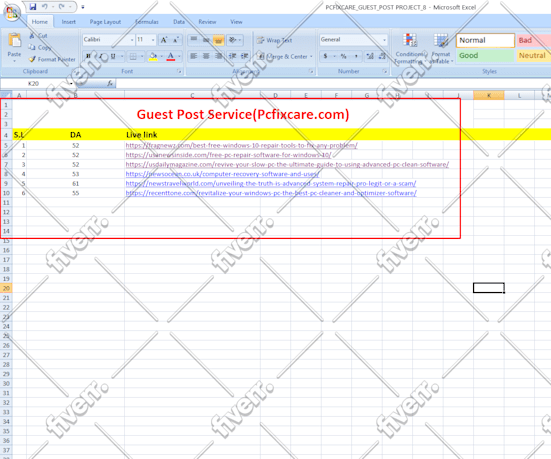Image resolution: width=551 pixels, height=459 pixels.
Task: Click Merge & Center
Action: click(283, 56)
